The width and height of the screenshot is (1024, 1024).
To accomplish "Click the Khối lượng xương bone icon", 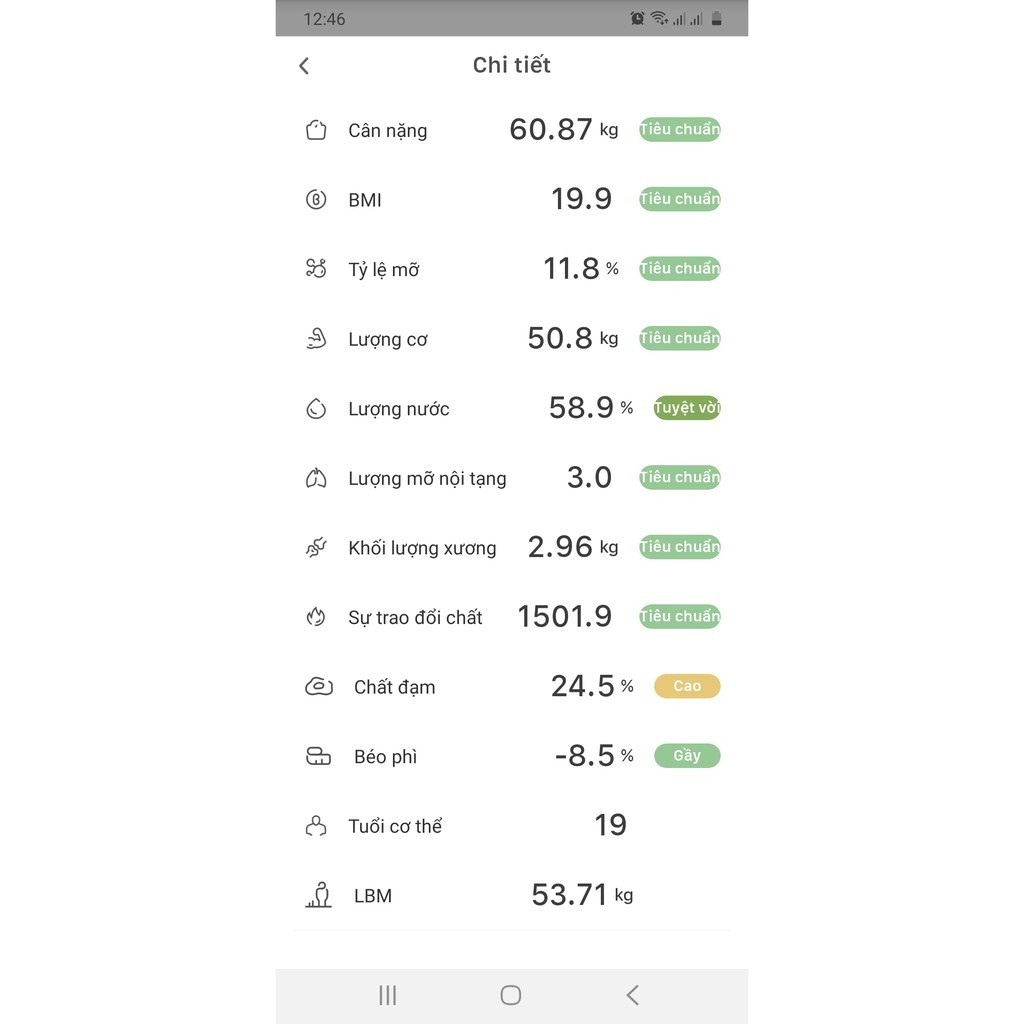I will [316, 548].
